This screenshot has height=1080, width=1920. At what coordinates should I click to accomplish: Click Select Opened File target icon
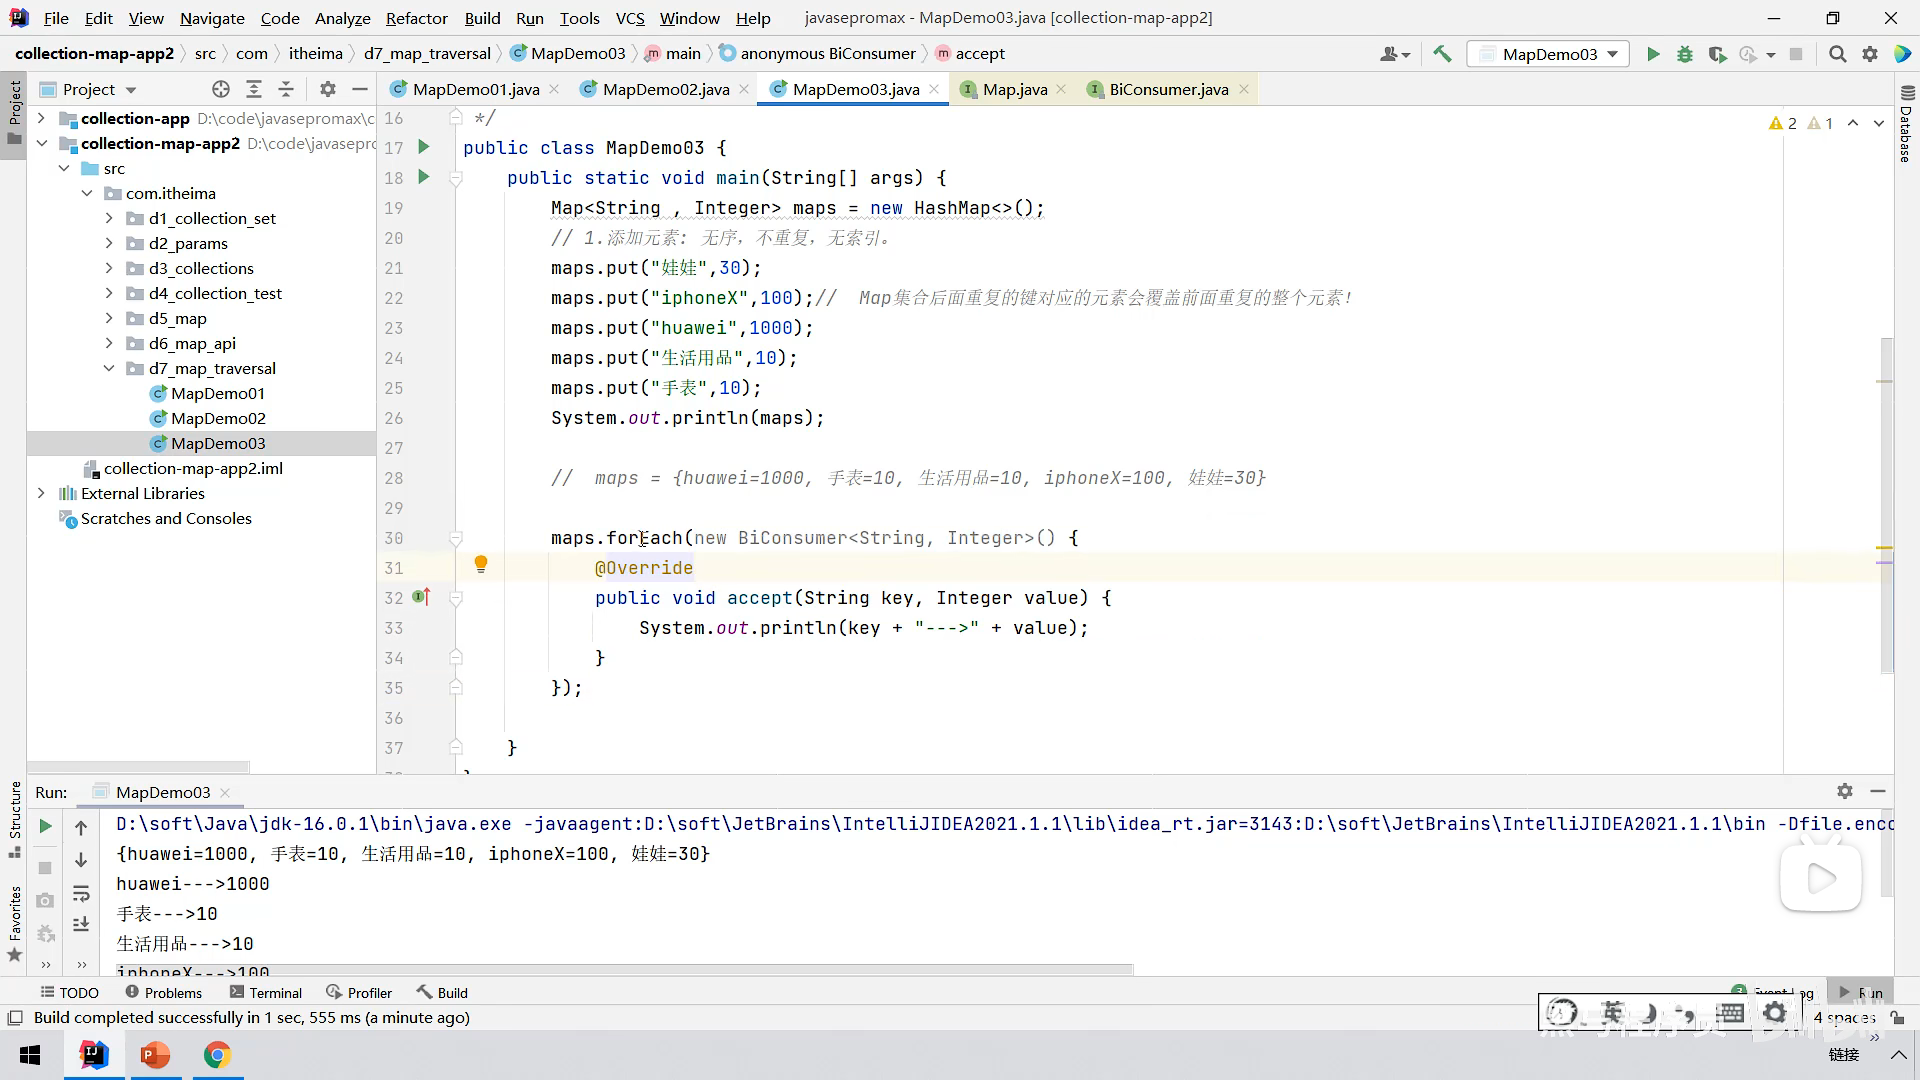(221, 89)
